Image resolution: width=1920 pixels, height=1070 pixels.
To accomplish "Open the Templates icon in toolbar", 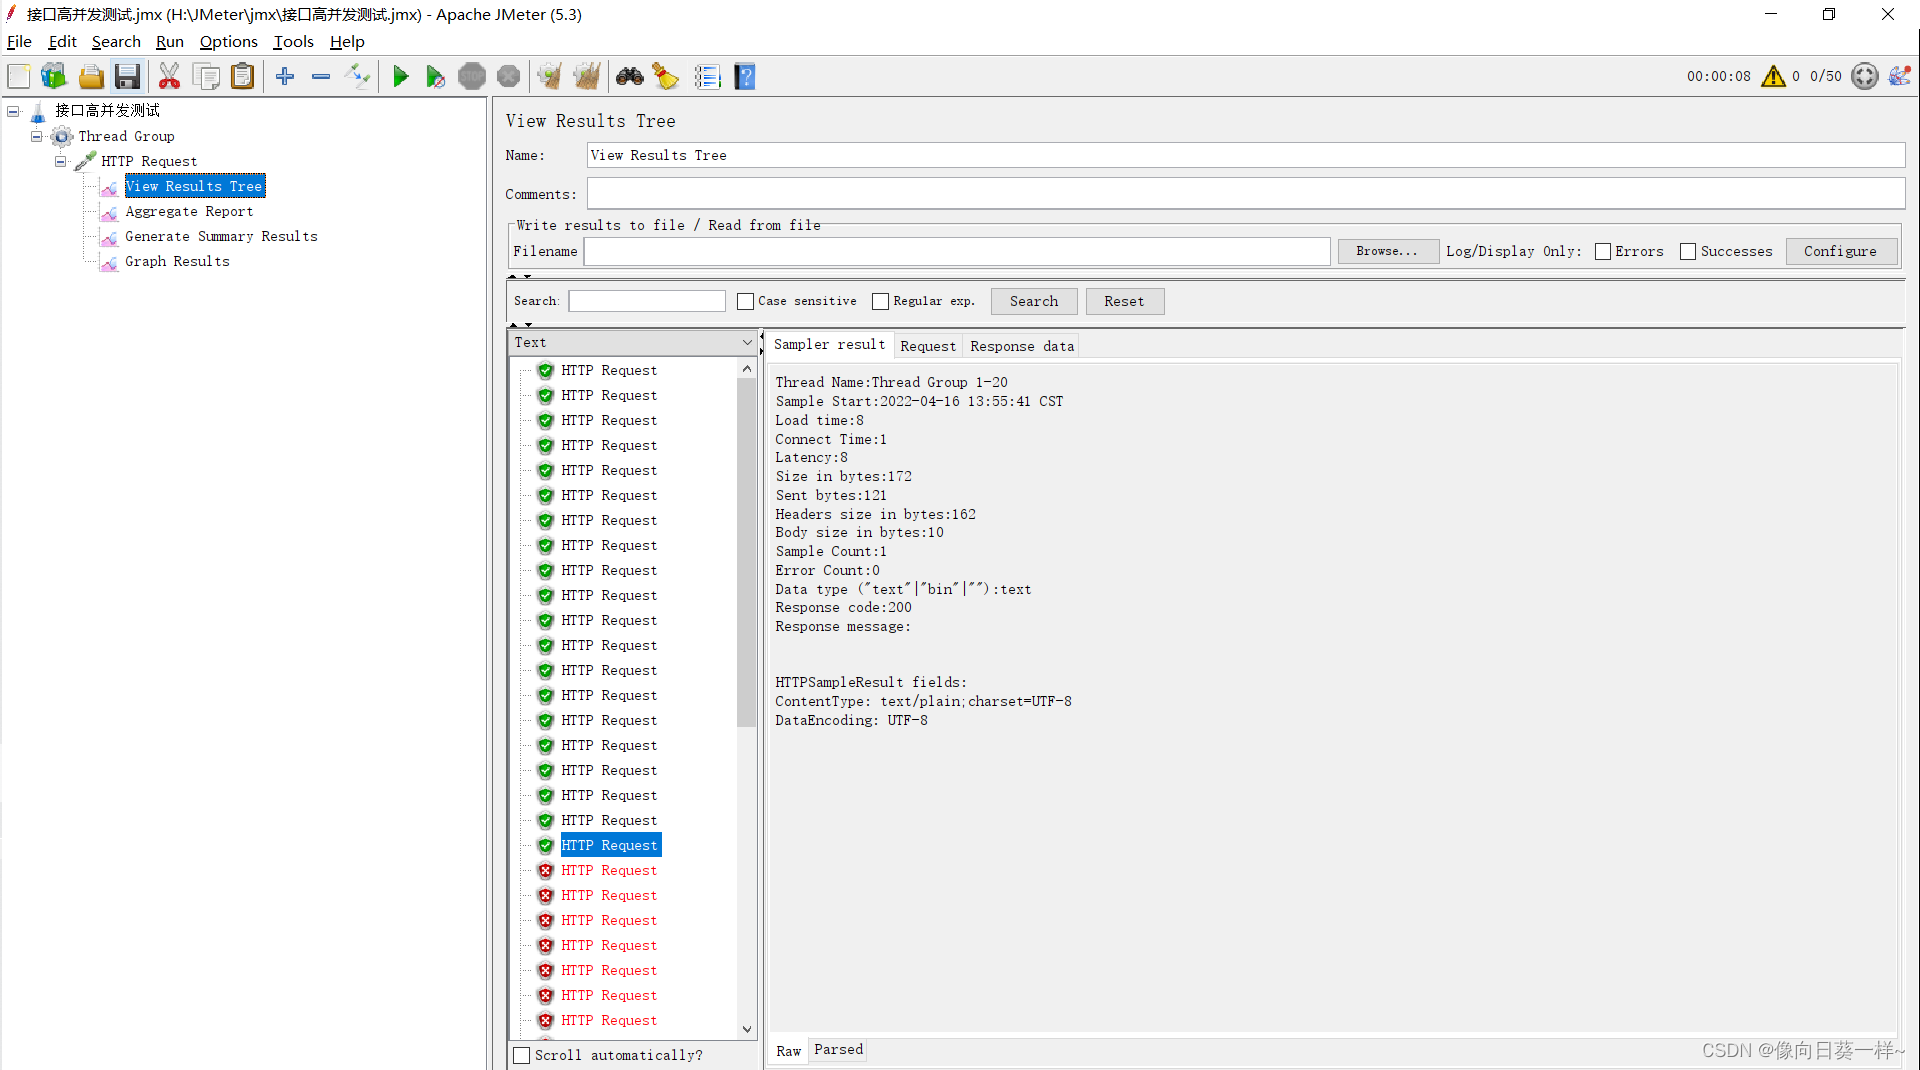I will point(54,77).
